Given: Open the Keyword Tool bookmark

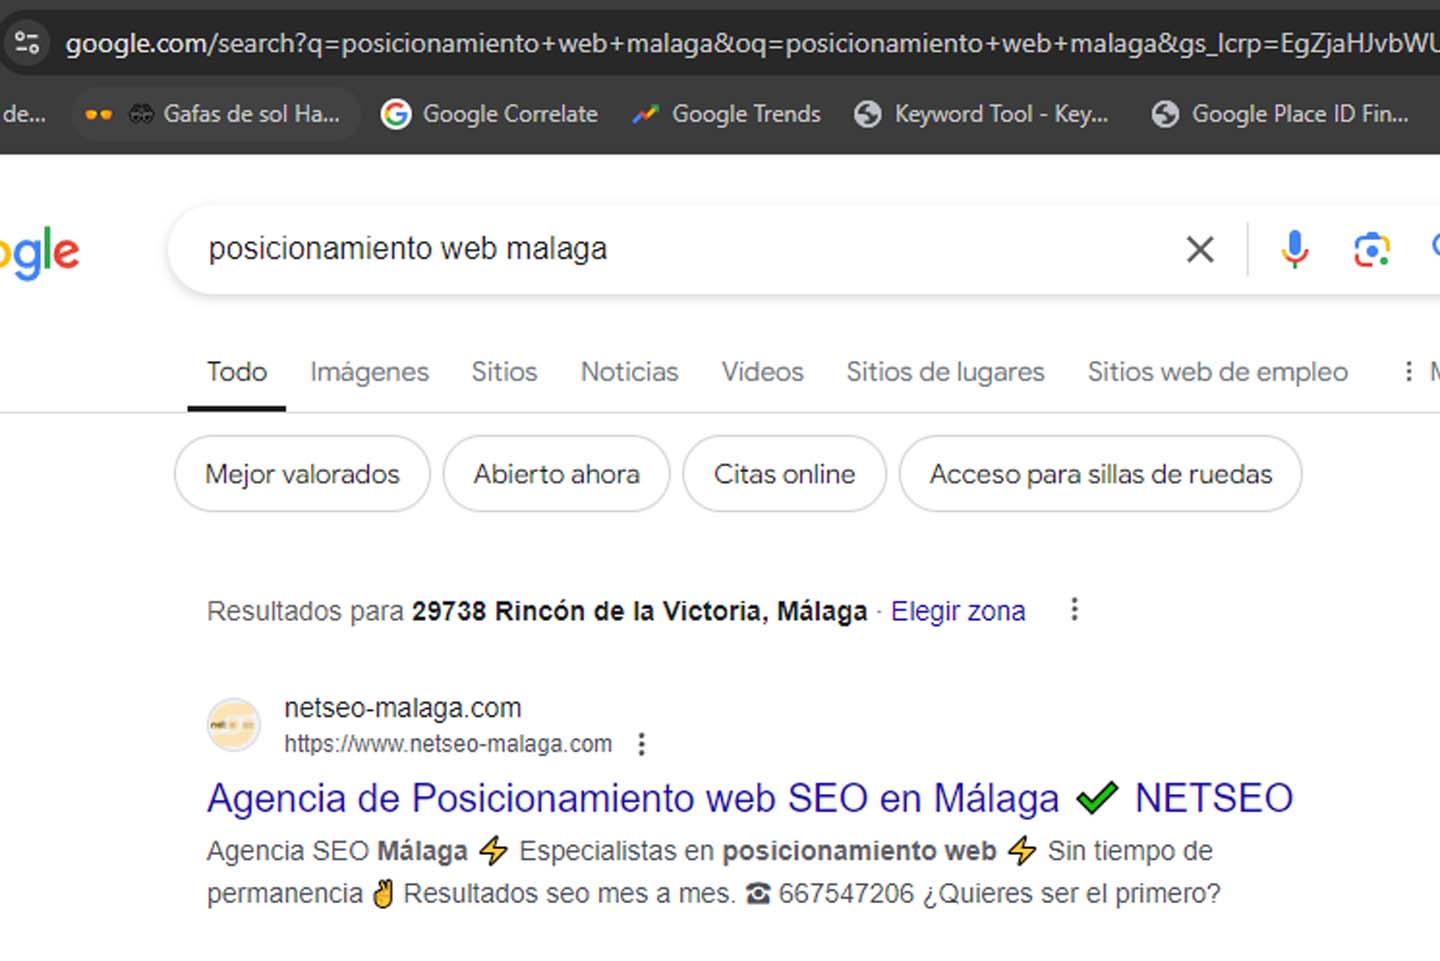Looking at the screenshot, I should click(982, 114).
